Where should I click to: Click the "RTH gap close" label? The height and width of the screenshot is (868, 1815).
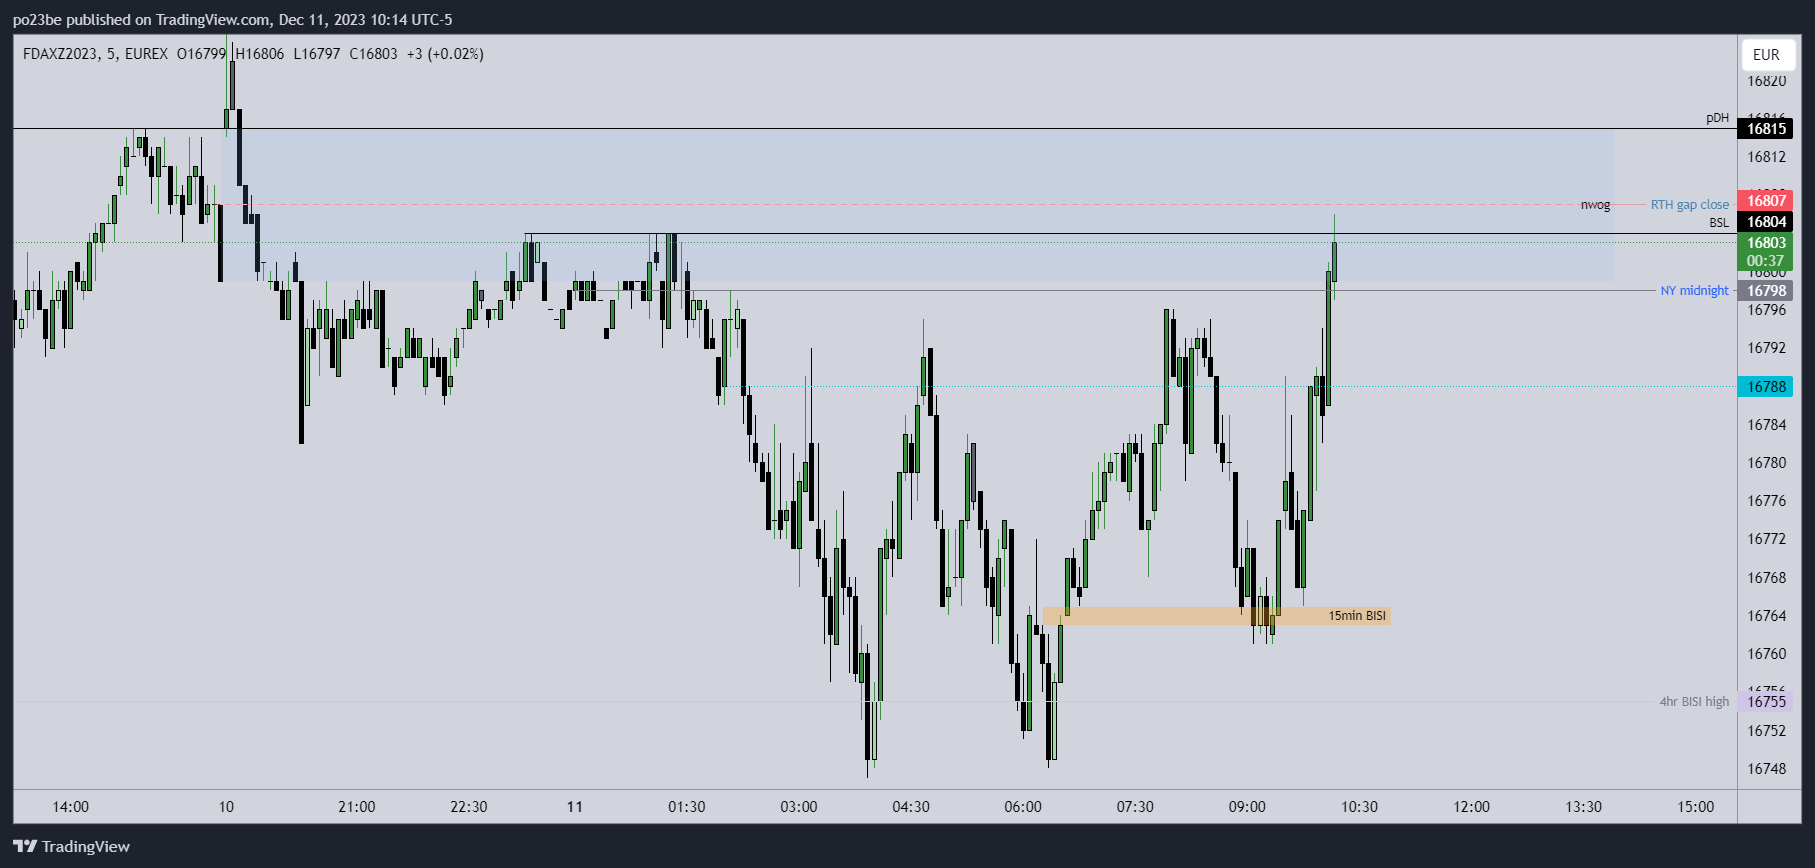click(x=1689, y=205)
